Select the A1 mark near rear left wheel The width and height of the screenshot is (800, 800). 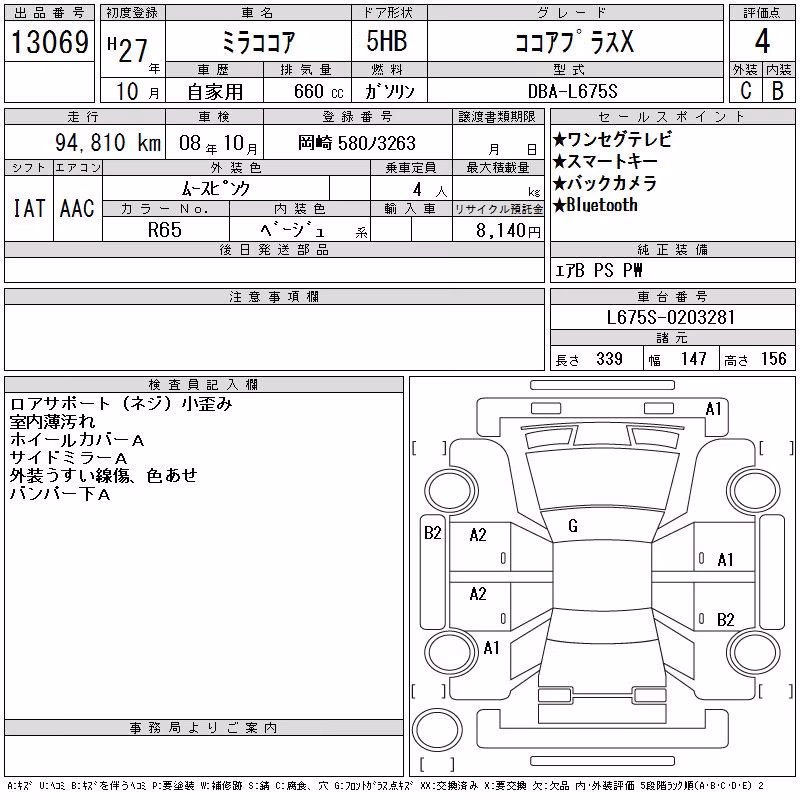tap(491, 648)
